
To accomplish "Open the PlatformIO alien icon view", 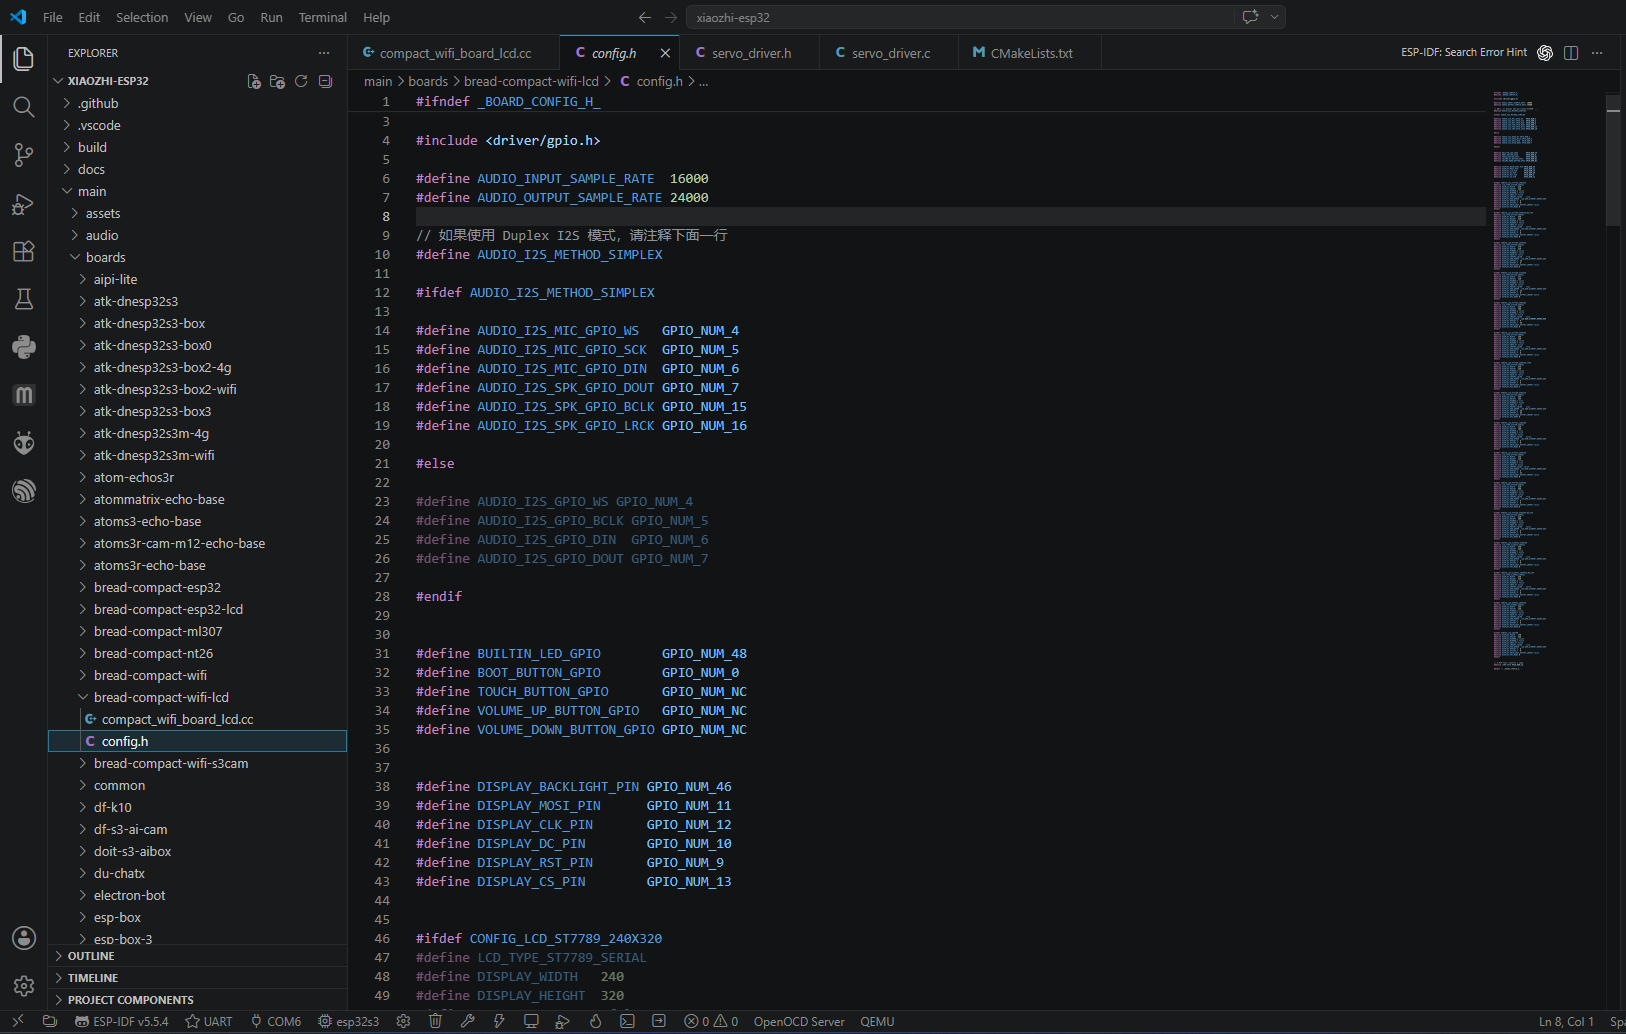I will pyautogui.click(x=24, y=443).
